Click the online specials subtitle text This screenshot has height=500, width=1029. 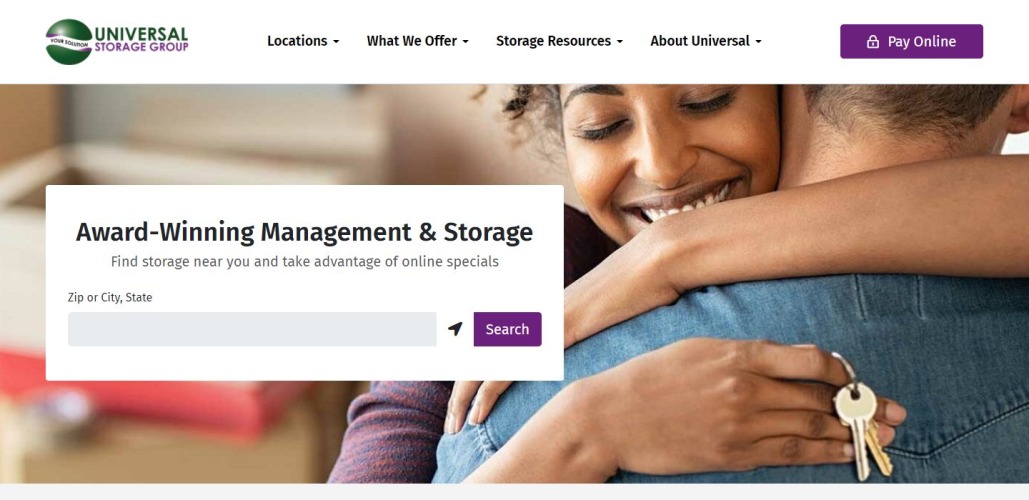coord(304,261)
